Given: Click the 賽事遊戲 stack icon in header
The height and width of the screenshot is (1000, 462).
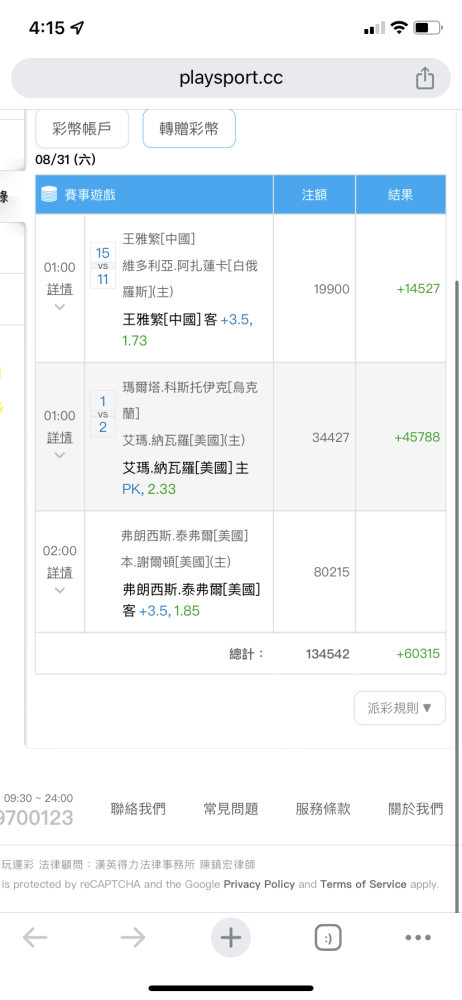Looking at the screenshot, I should (49, 195).
